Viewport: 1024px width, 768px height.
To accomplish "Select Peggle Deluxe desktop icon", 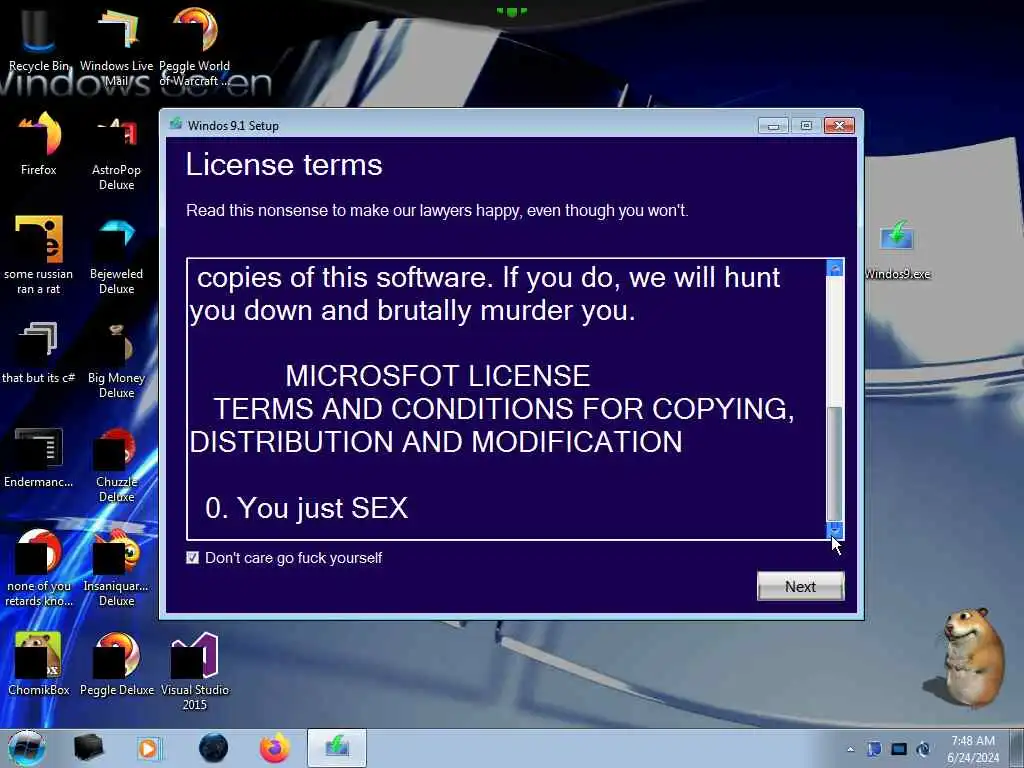I will pos(116,663).
